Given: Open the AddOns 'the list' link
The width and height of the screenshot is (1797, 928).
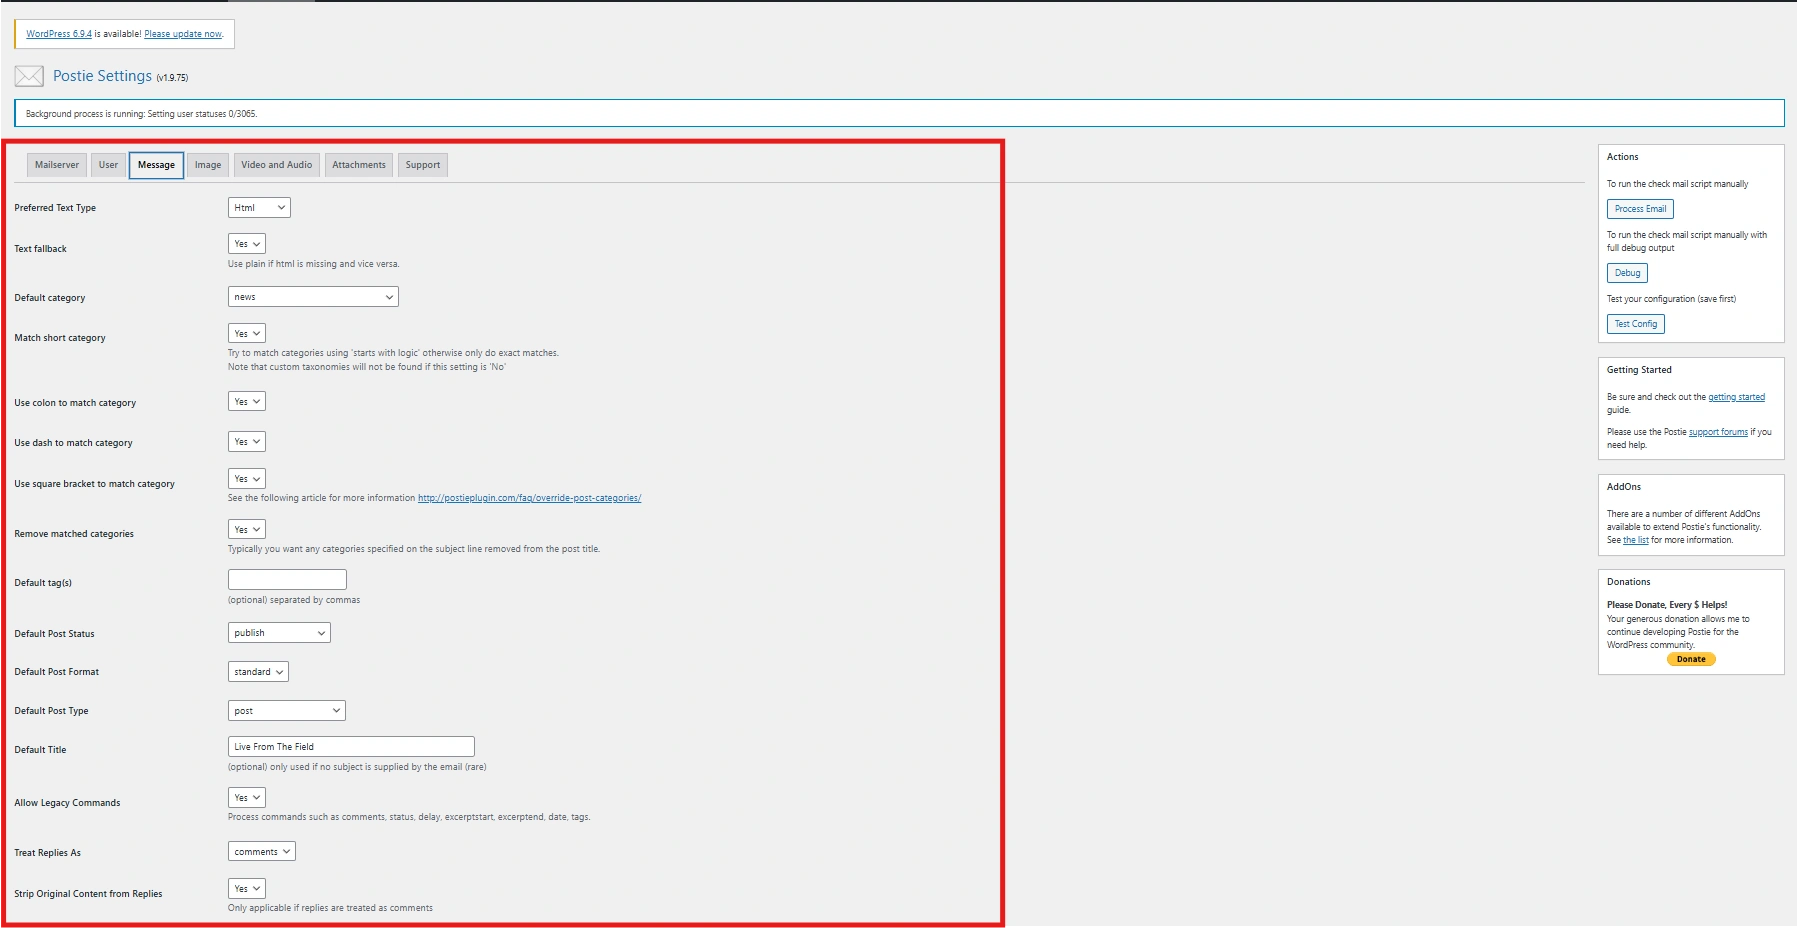Looking at the screenshot, I should click(1636, 540).
